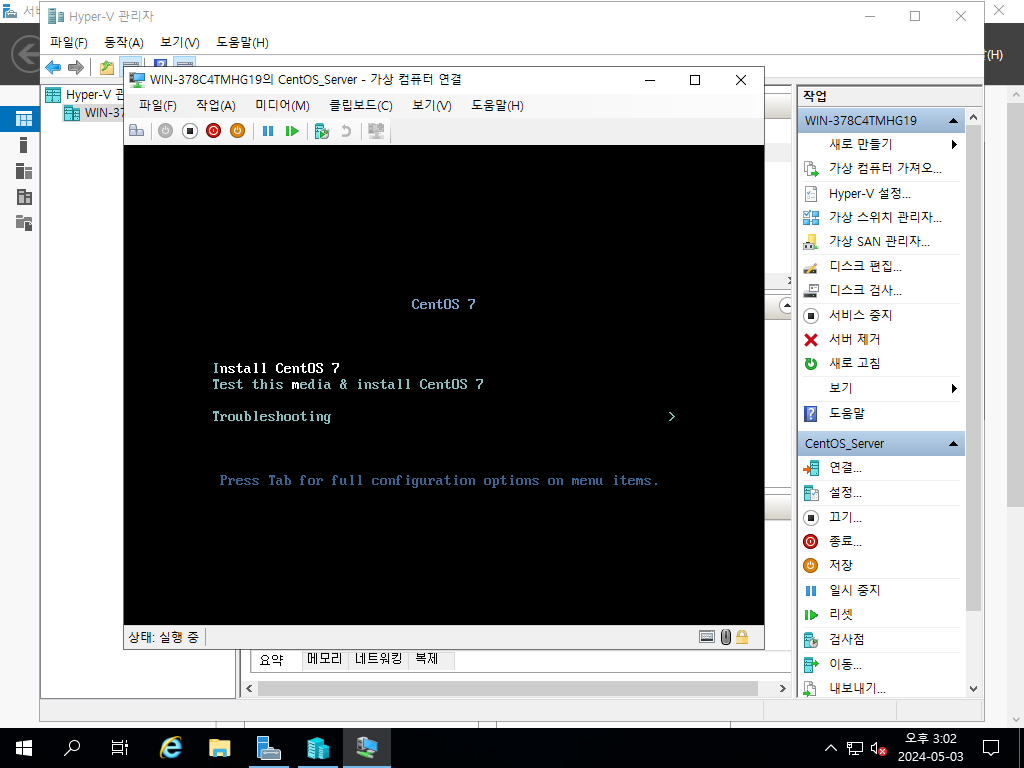Switch to 메모리 tab

[x=325, y=659]
